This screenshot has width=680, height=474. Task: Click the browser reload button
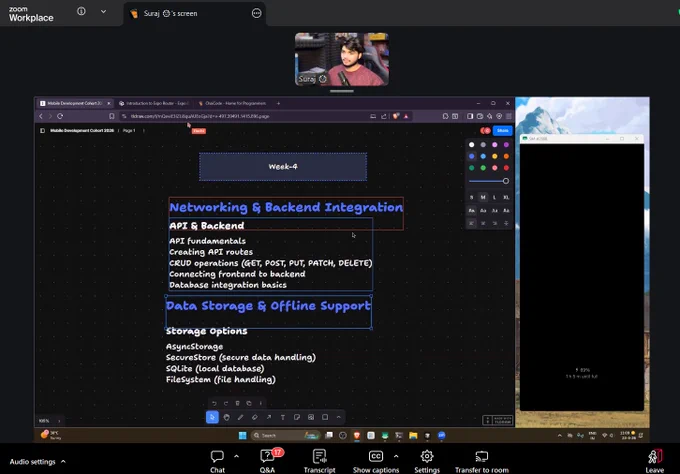(60, 116)
